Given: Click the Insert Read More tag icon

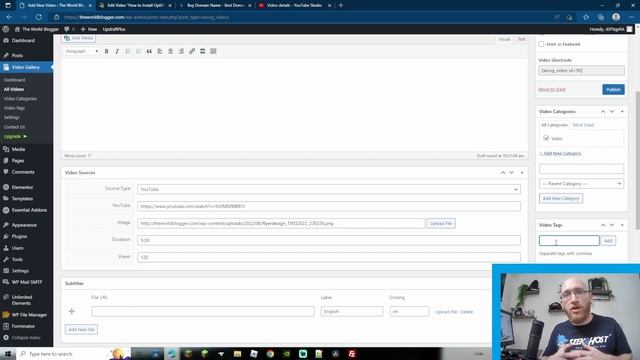Looking at the screenshot, I should (202, 51).
